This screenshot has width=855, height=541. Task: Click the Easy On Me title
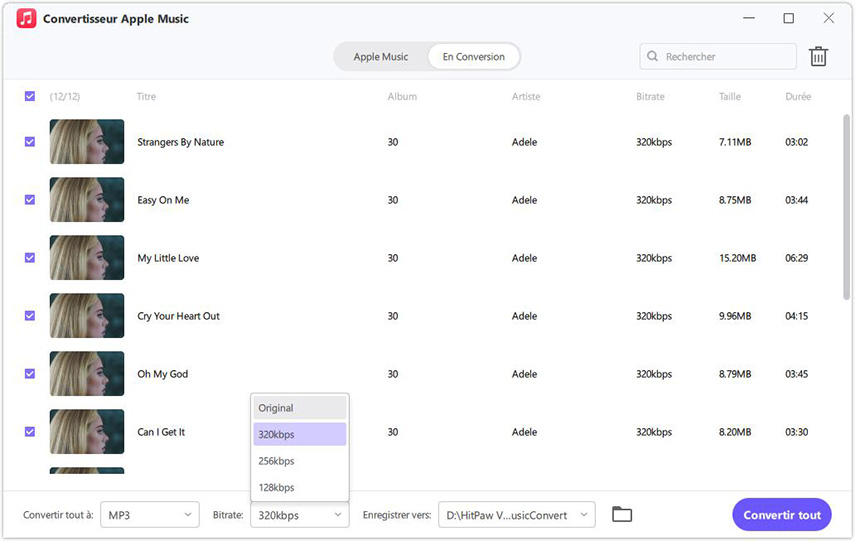[163, 200]
